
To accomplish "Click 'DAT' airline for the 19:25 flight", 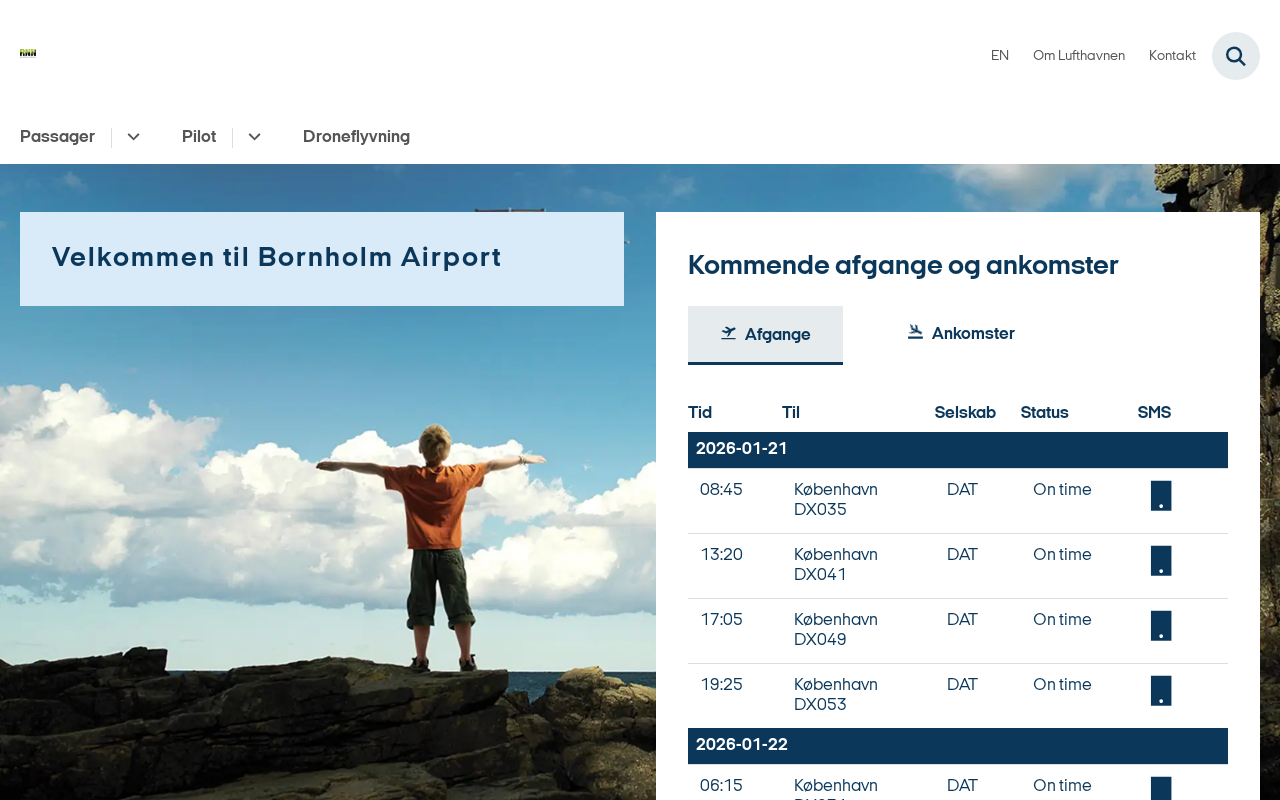I will 962,685.
